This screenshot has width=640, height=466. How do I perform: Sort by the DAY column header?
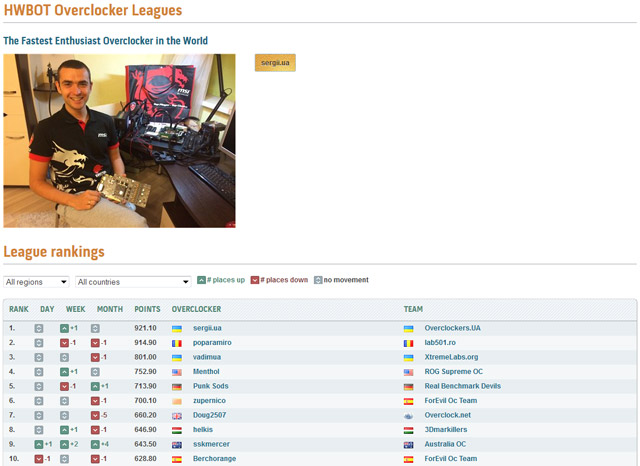47,309
